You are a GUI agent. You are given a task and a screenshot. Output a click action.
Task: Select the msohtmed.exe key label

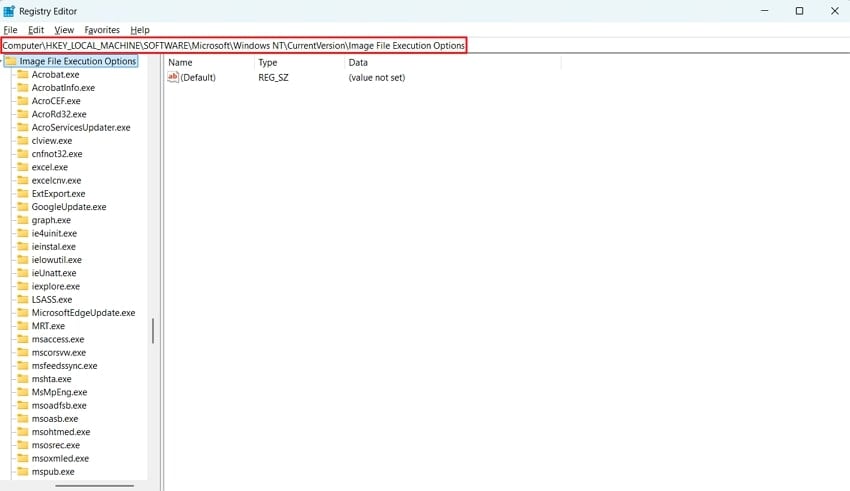61,432
